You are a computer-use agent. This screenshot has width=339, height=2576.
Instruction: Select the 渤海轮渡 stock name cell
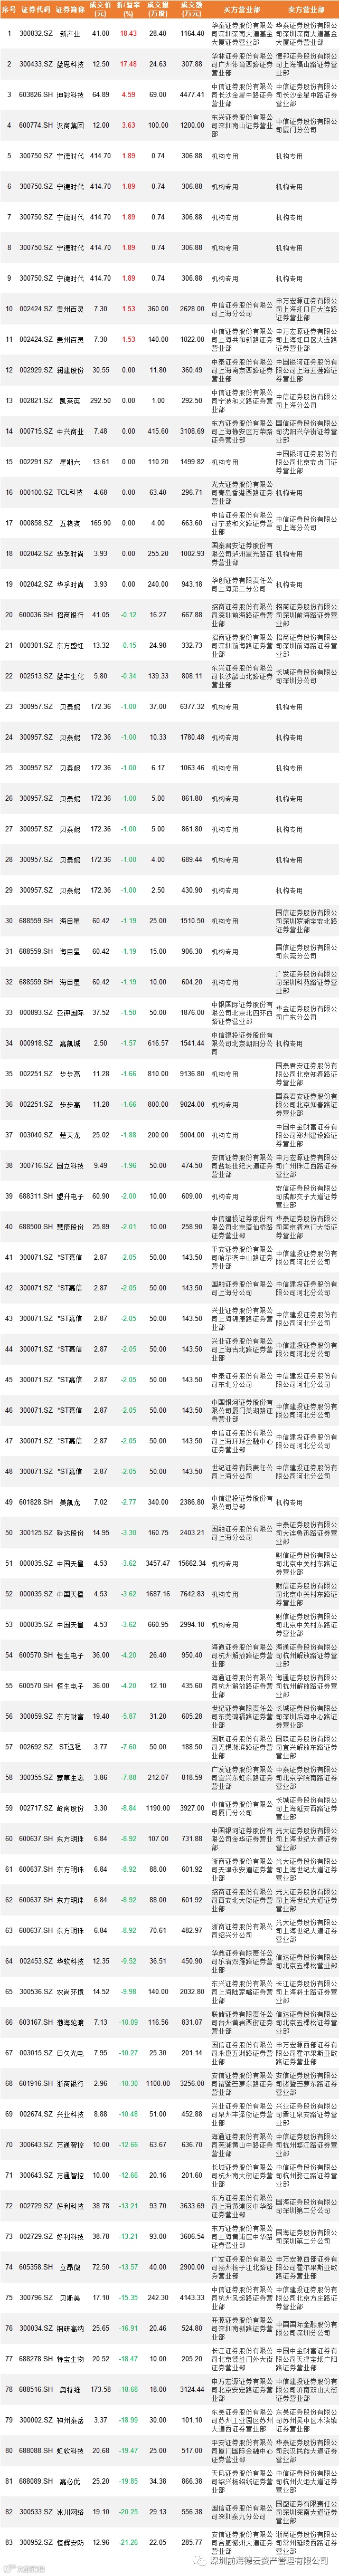(70, 2023)
